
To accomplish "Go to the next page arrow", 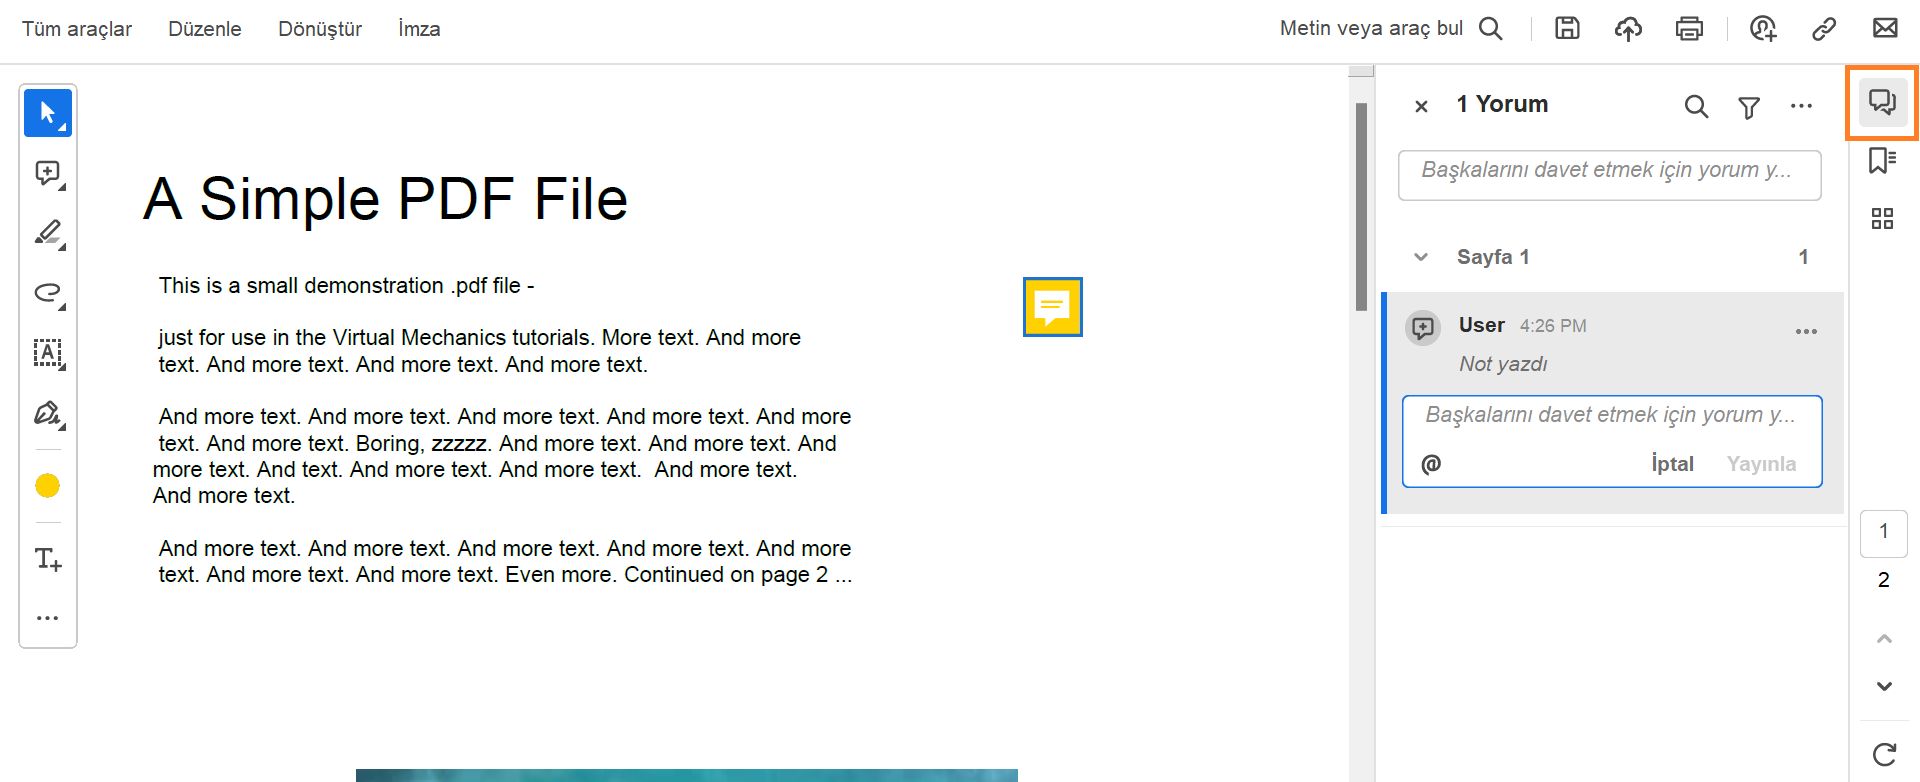I will (1884, 686).
